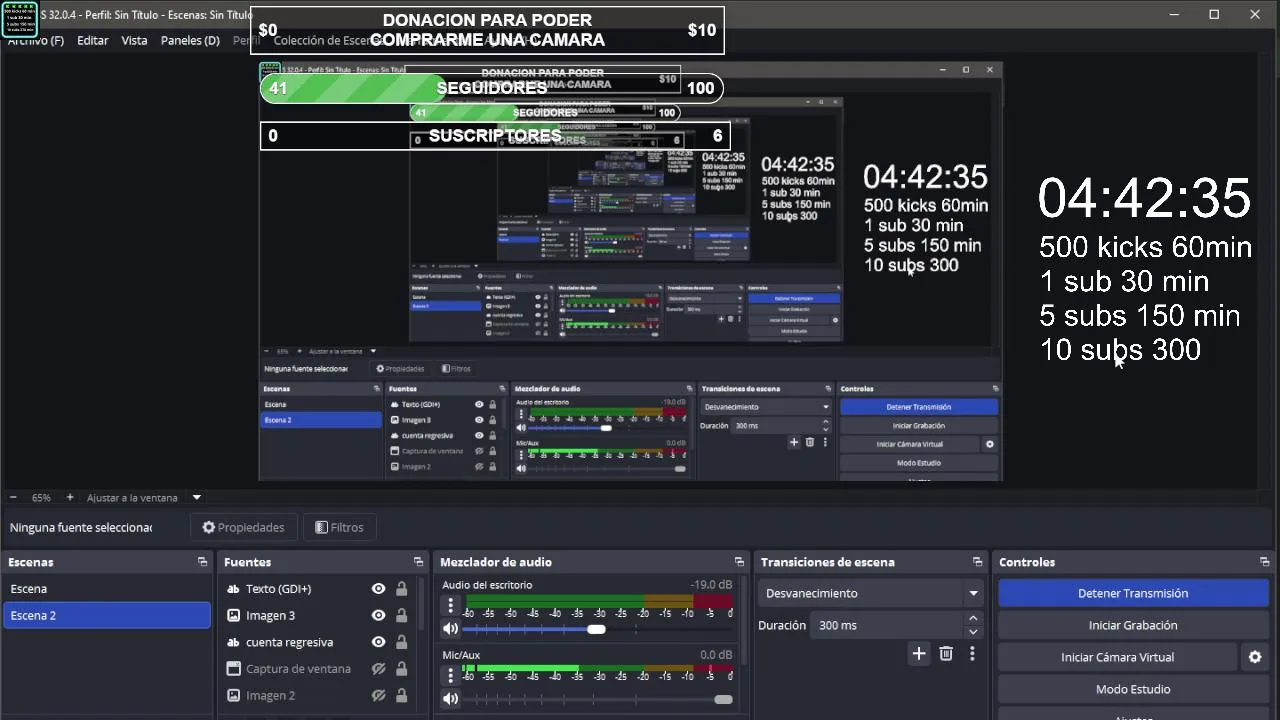Undock the Transiciones de escena panel
The height and width of the screenshot is (720, 1280).
[977, 562]
